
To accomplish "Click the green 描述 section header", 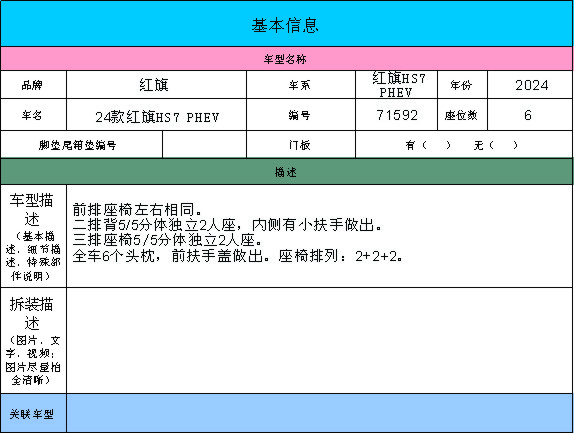I will tap(286, 172).
